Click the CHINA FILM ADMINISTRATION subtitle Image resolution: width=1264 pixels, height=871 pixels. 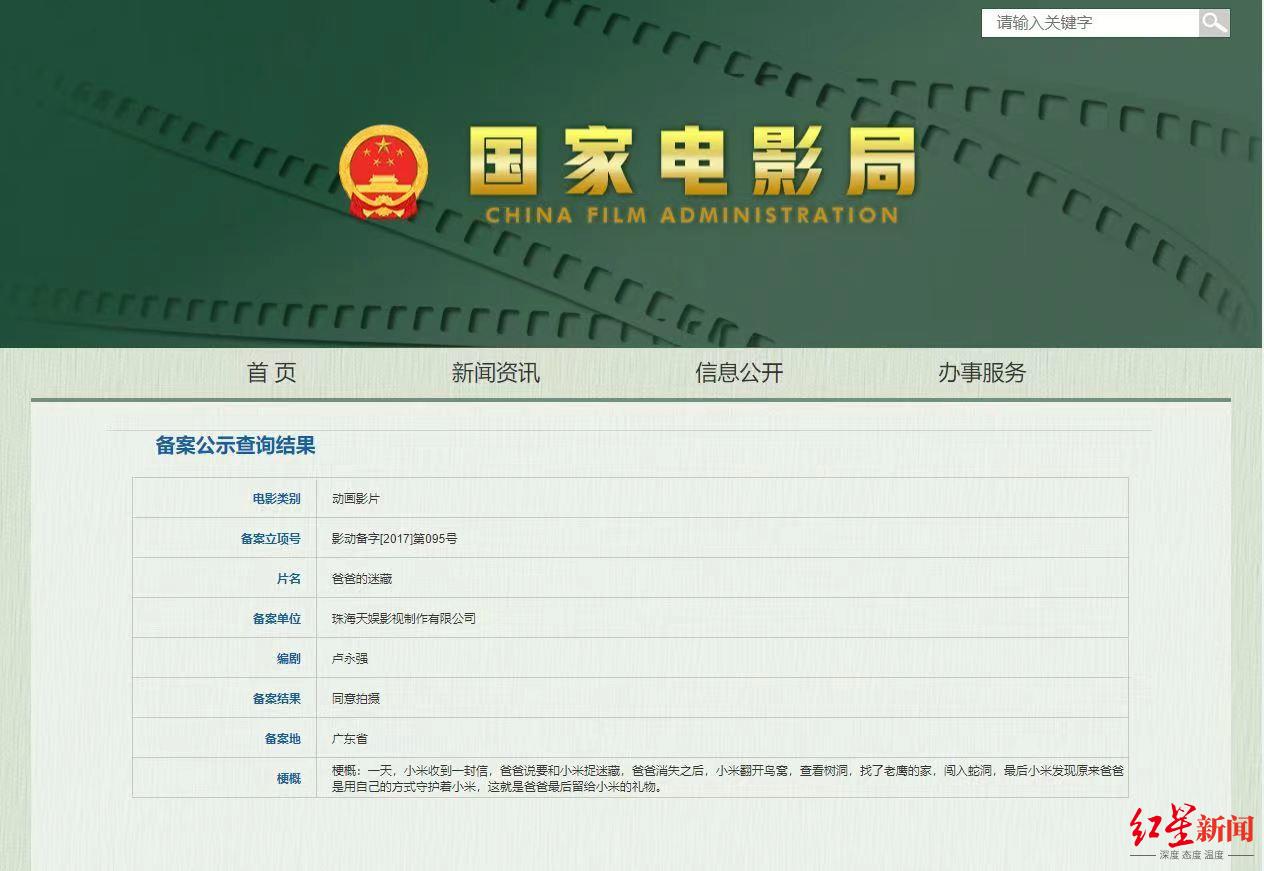[692, 215]
